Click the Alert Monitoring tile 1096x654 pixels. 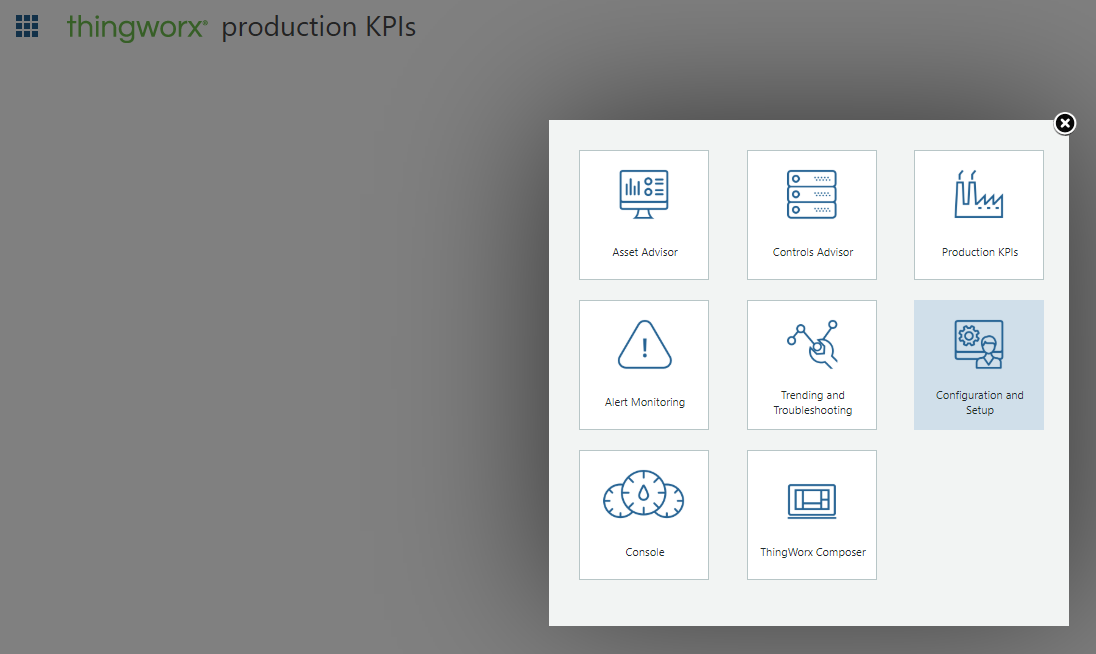(x=643, y=364)
